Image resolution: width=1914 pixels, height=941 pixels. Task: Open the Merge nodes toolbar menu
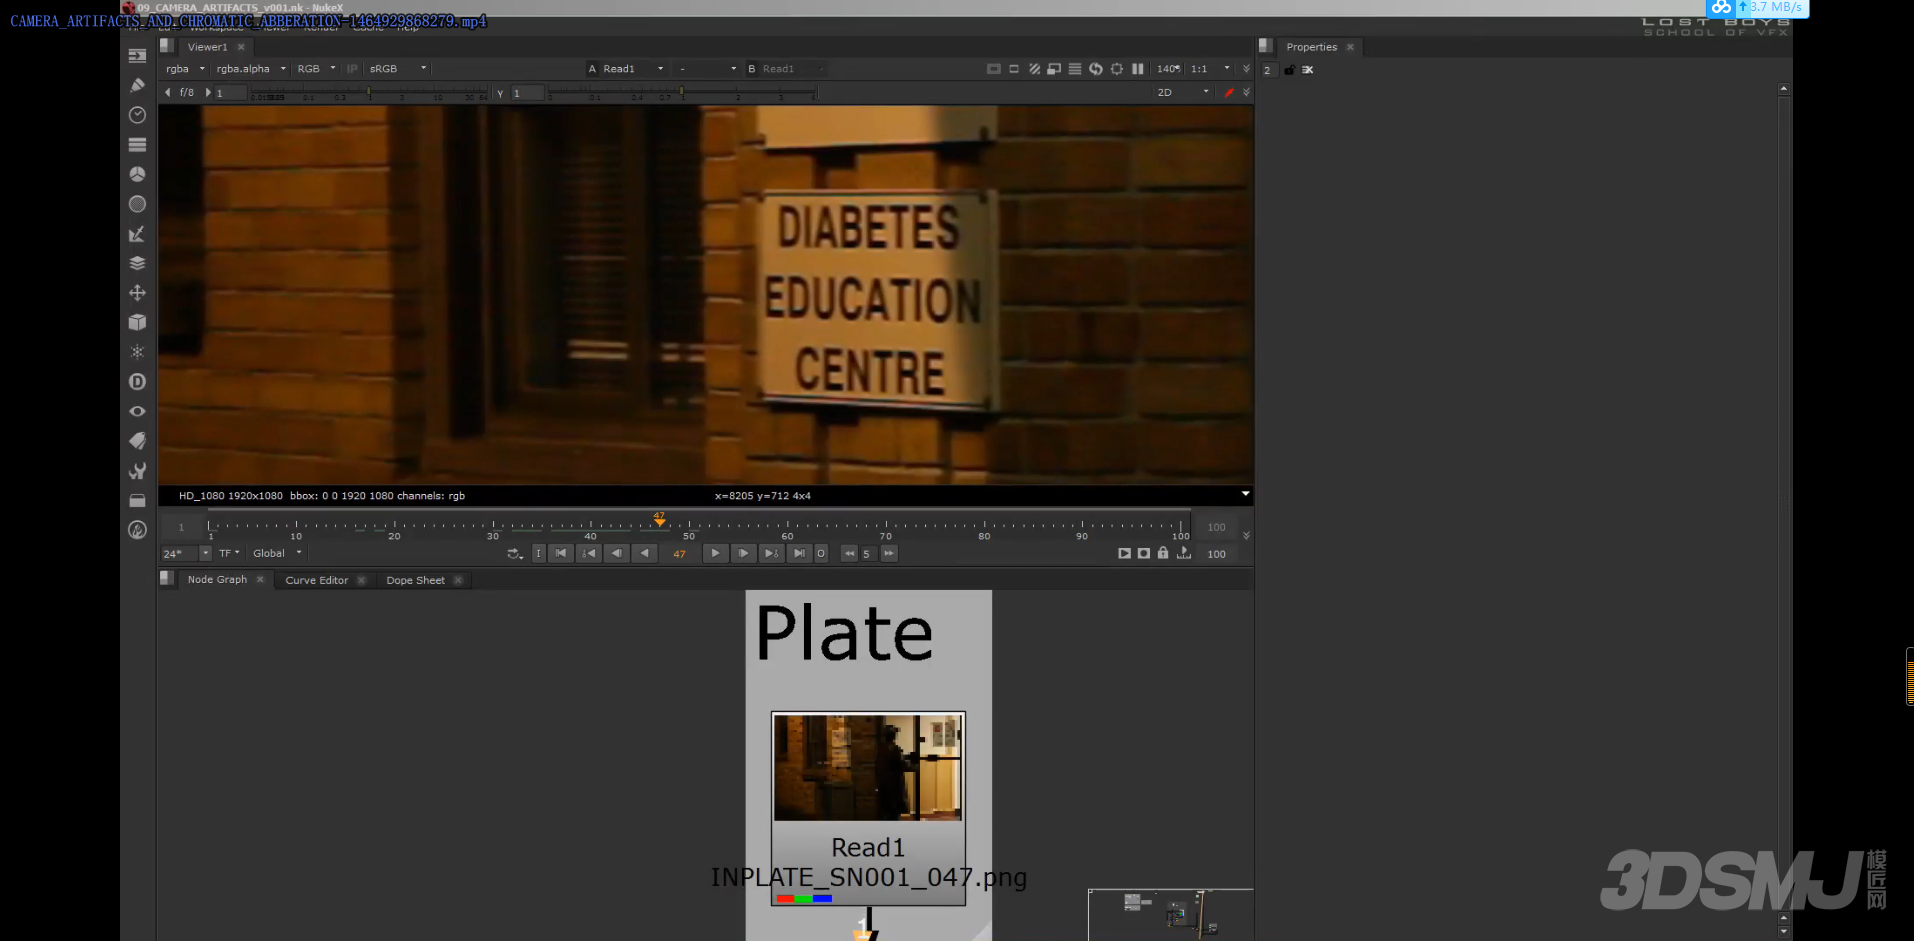pos(138,263)
